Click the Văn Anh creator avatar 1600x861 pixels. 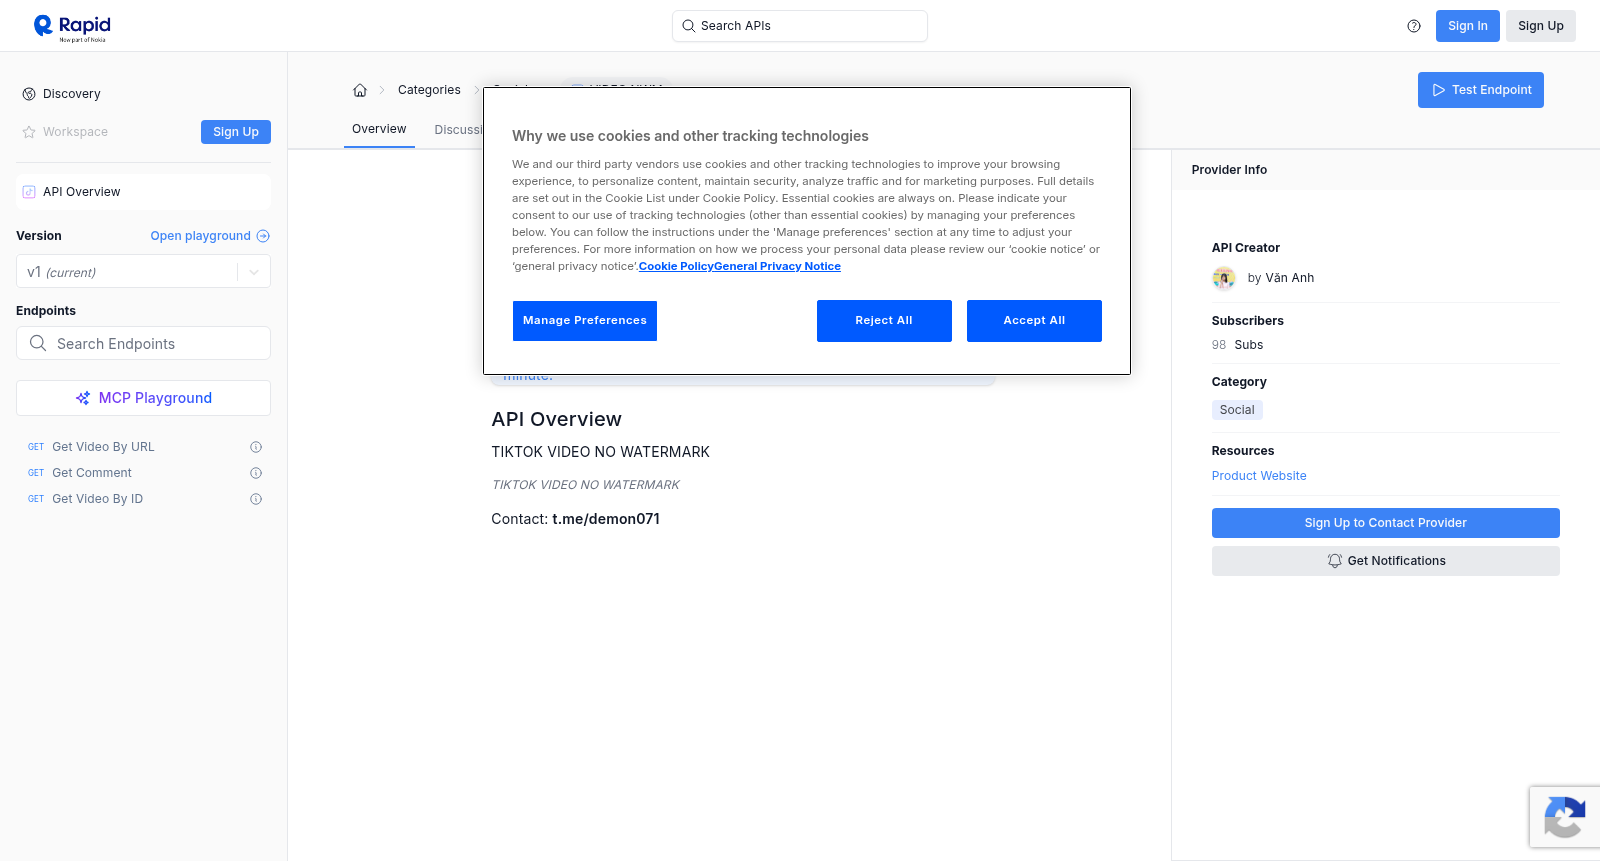pyautogui.click(x=1224, y=278)
